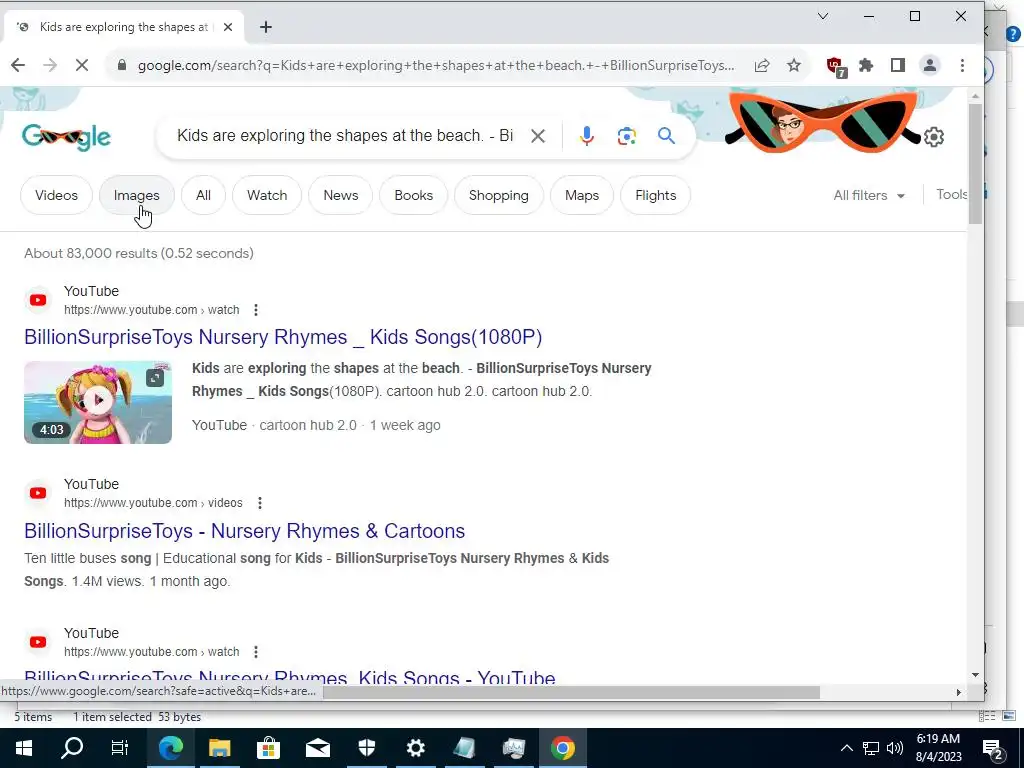The width and height of the screenshot is (1024, 768).
Task: Open Windows Security shield on taskbar
Action: point(366,748)
